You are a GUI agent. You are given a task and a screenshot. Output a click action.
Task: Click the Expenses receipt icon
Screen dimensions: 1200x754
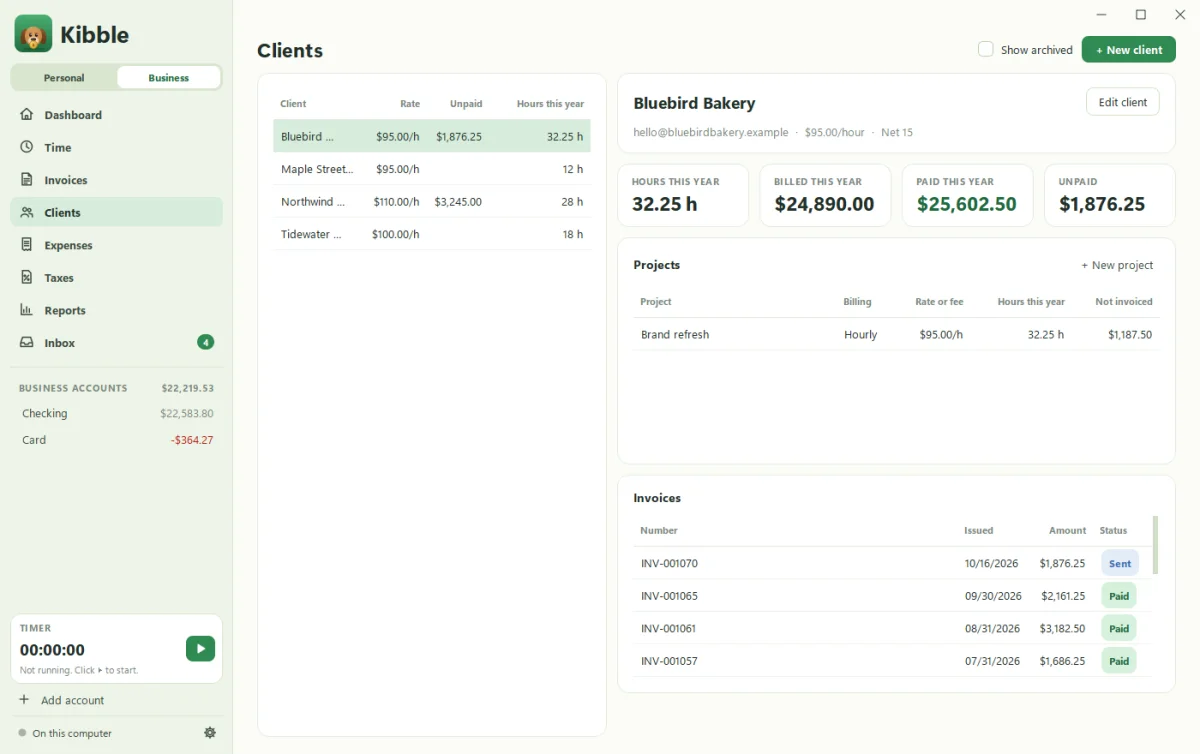(x=27, y=245)
